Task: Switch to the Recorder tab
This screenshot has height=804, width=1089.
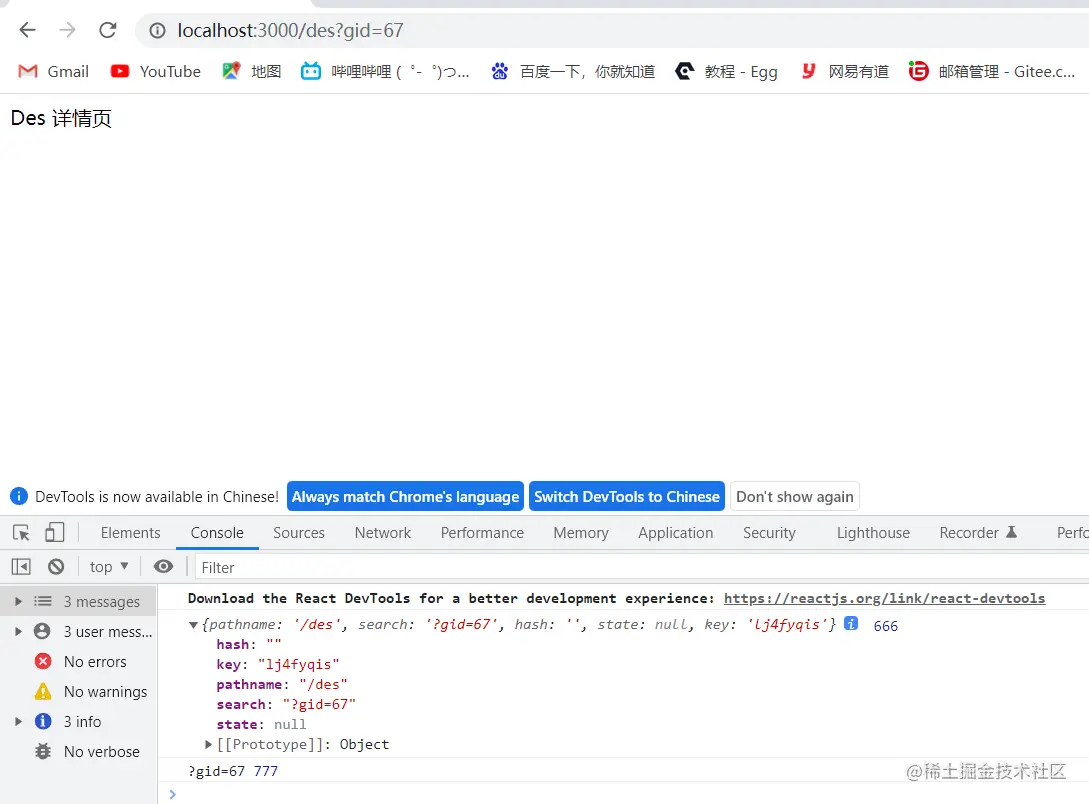Action: pos(977,533)
